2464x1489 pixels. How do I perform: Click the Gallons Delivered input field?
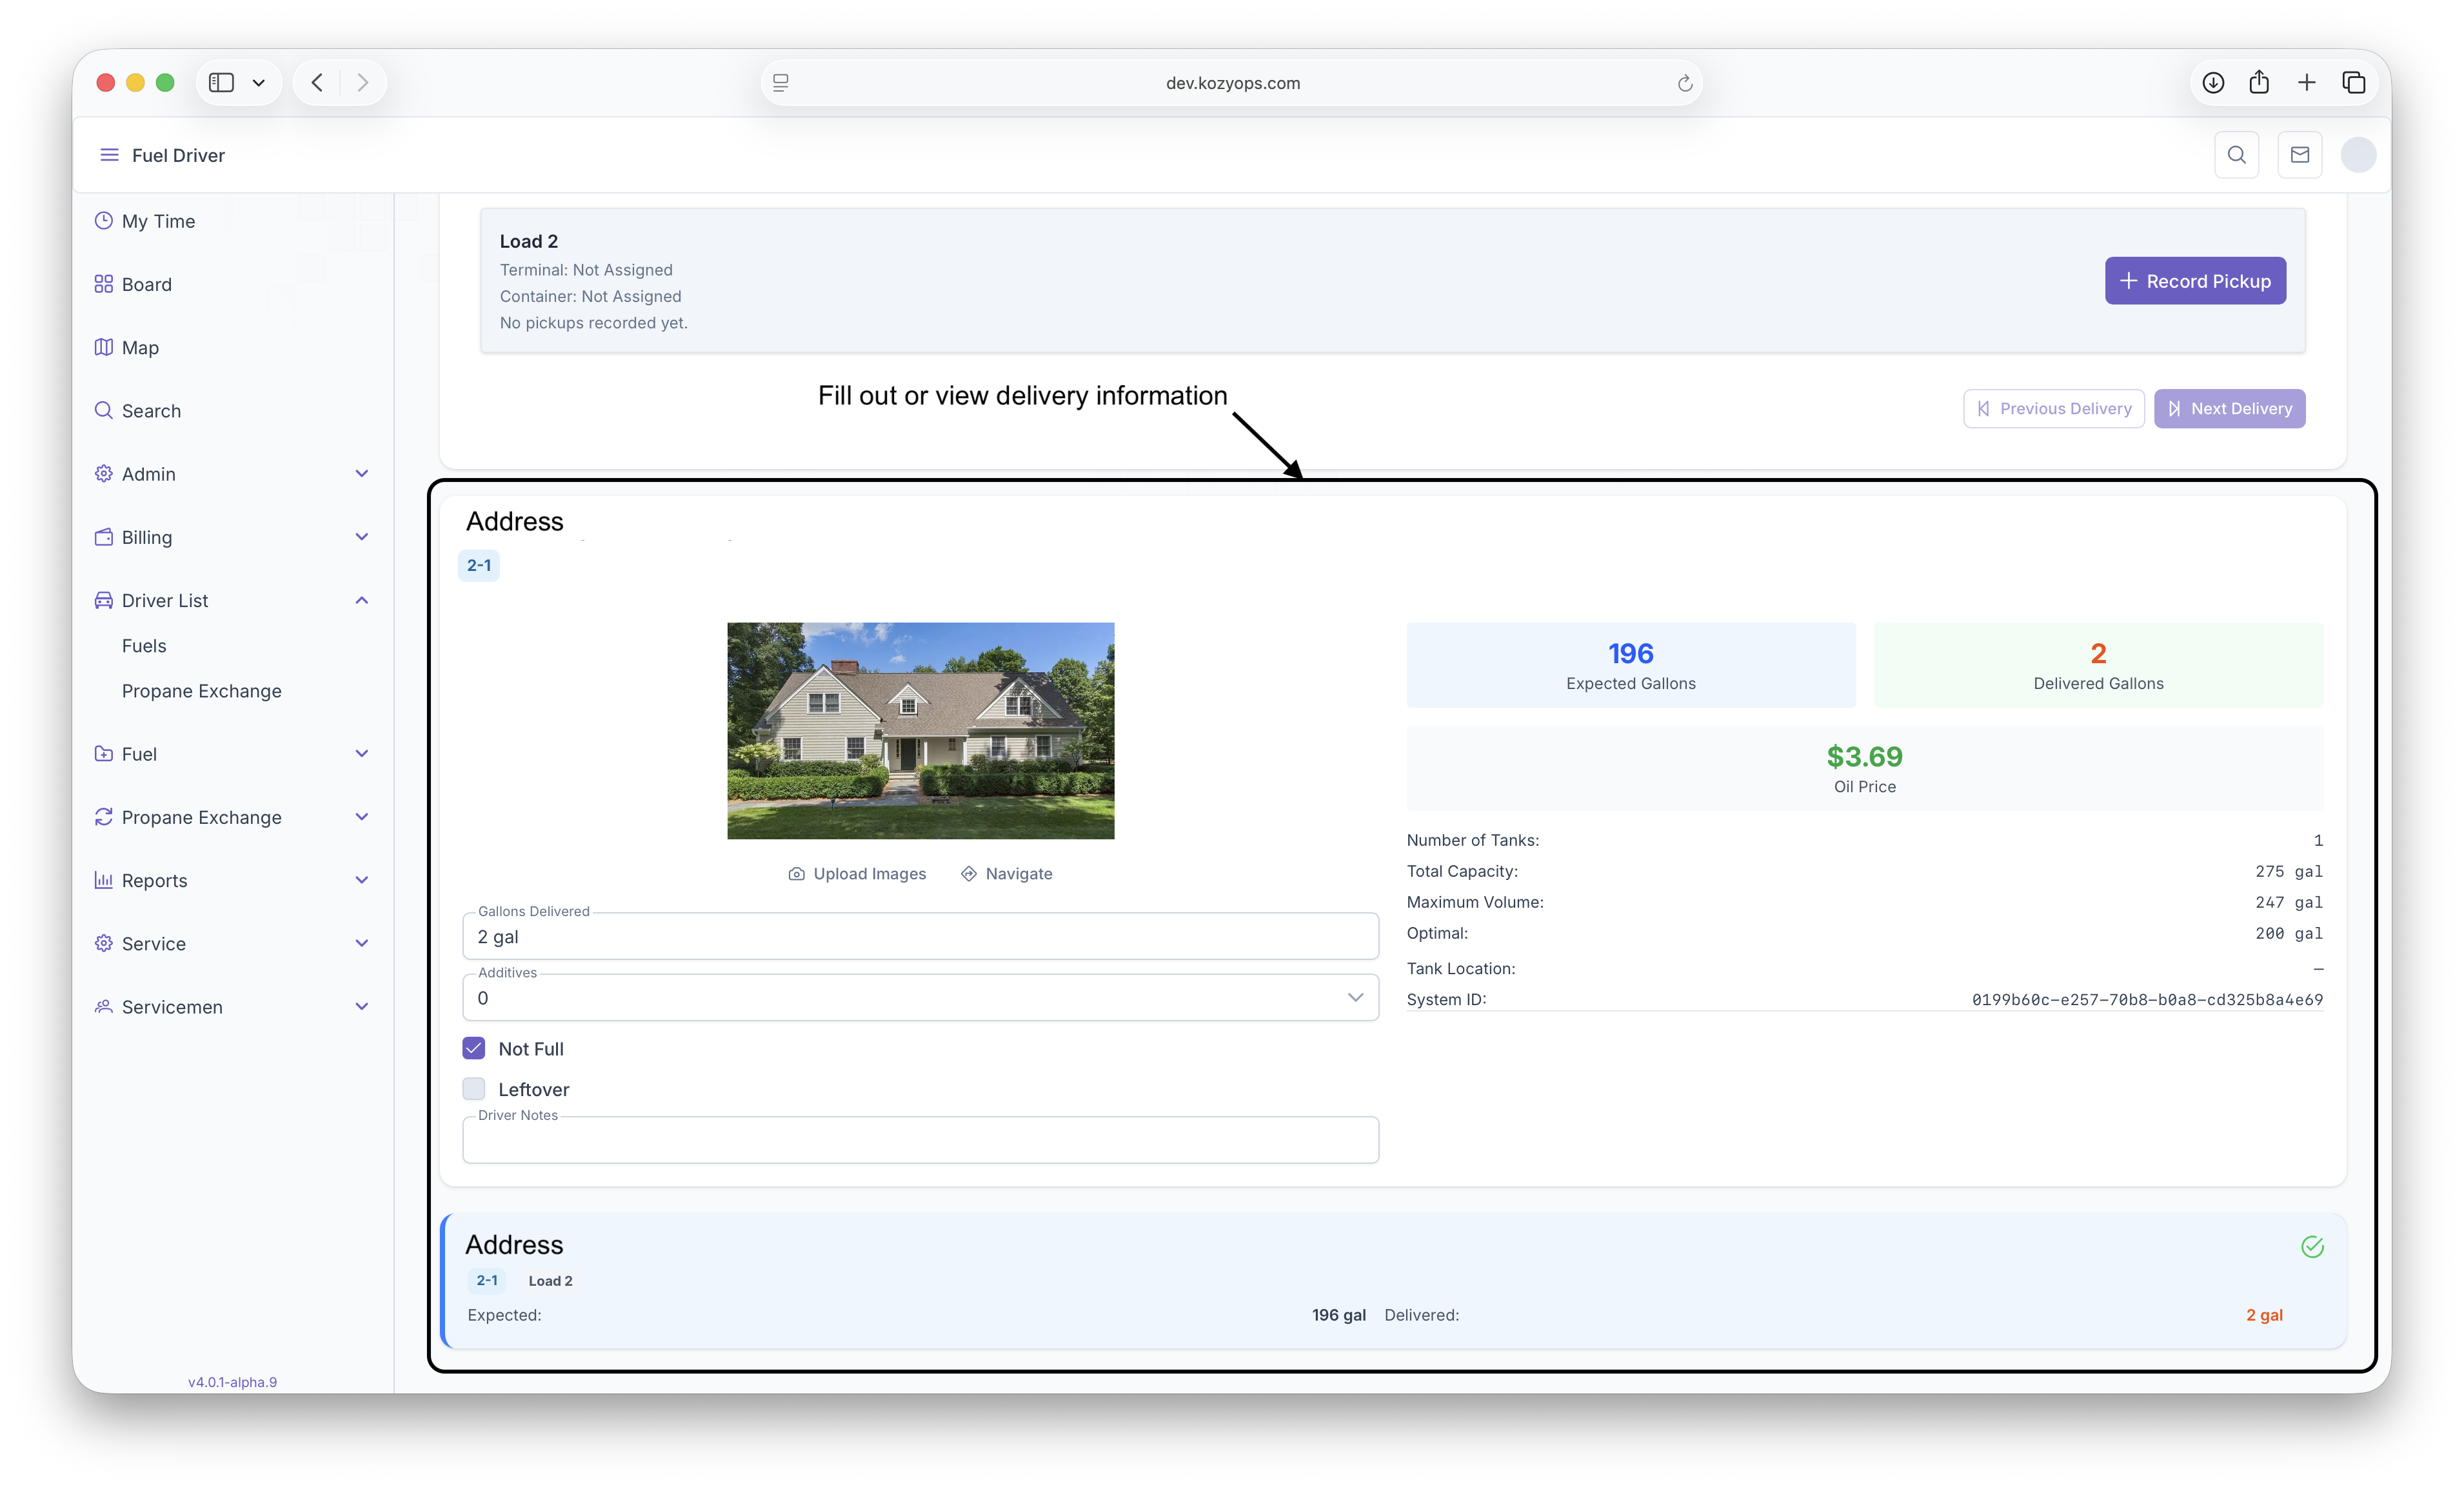[x=920, y=937]
